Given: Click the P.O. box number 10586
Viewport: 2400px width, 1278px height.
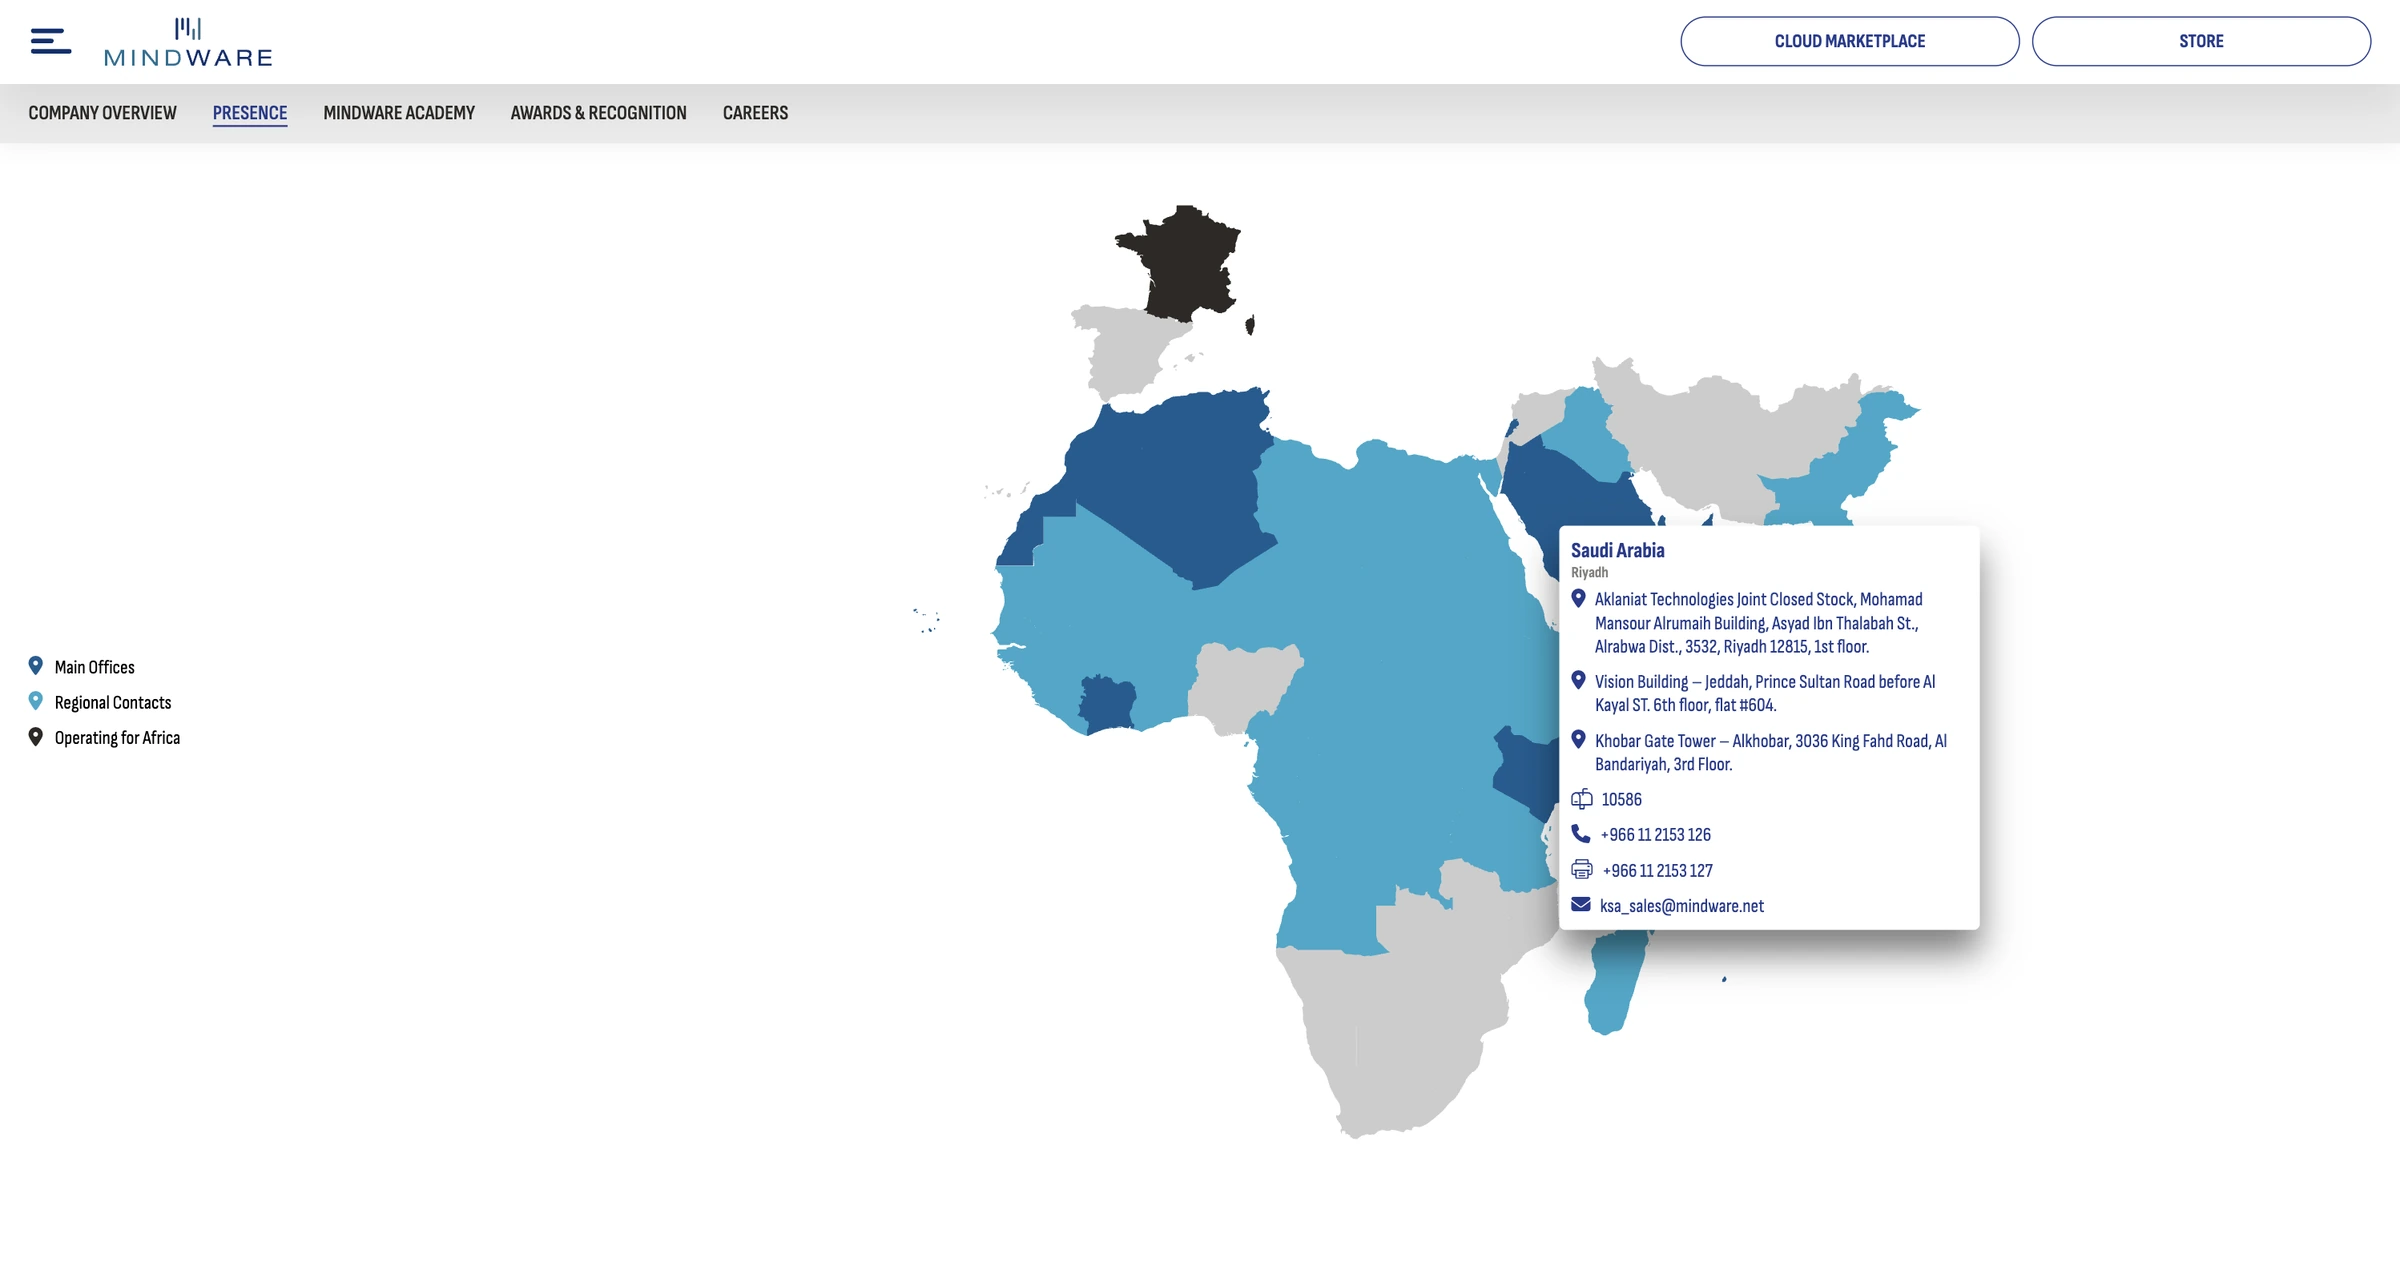Looking at the screenshot, I should [1622, 800].
